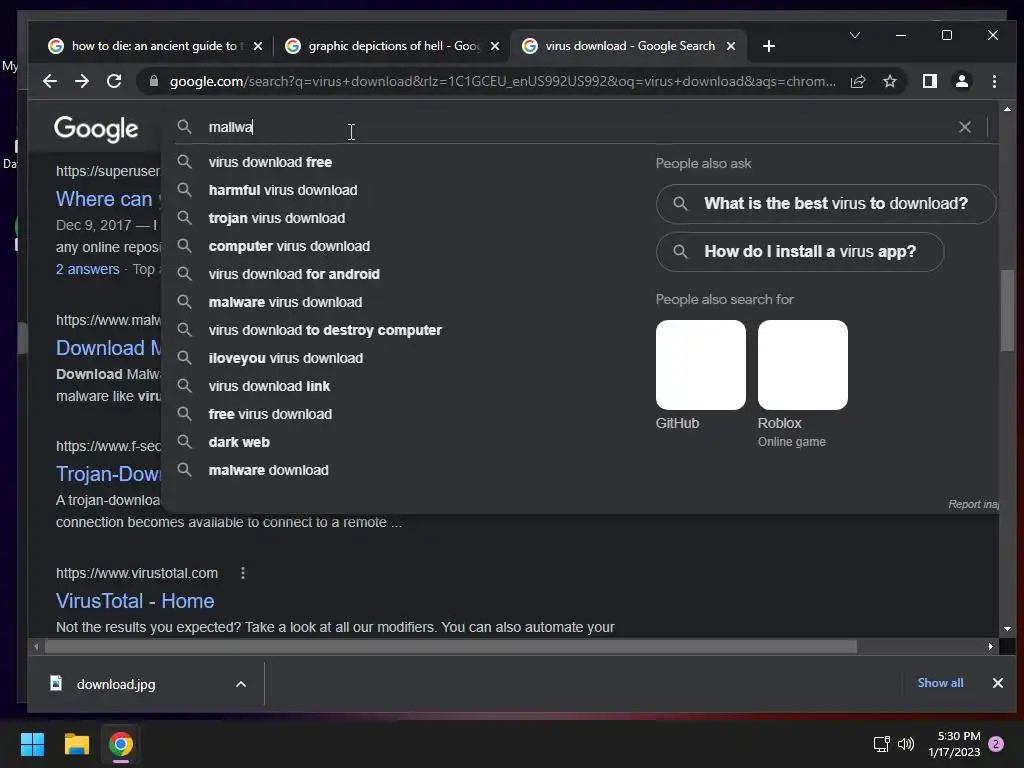Image resolution: width=1024 pixels, height=768 pixels.
Task: Click the '2 answers' link
Action: pos(88,269)
